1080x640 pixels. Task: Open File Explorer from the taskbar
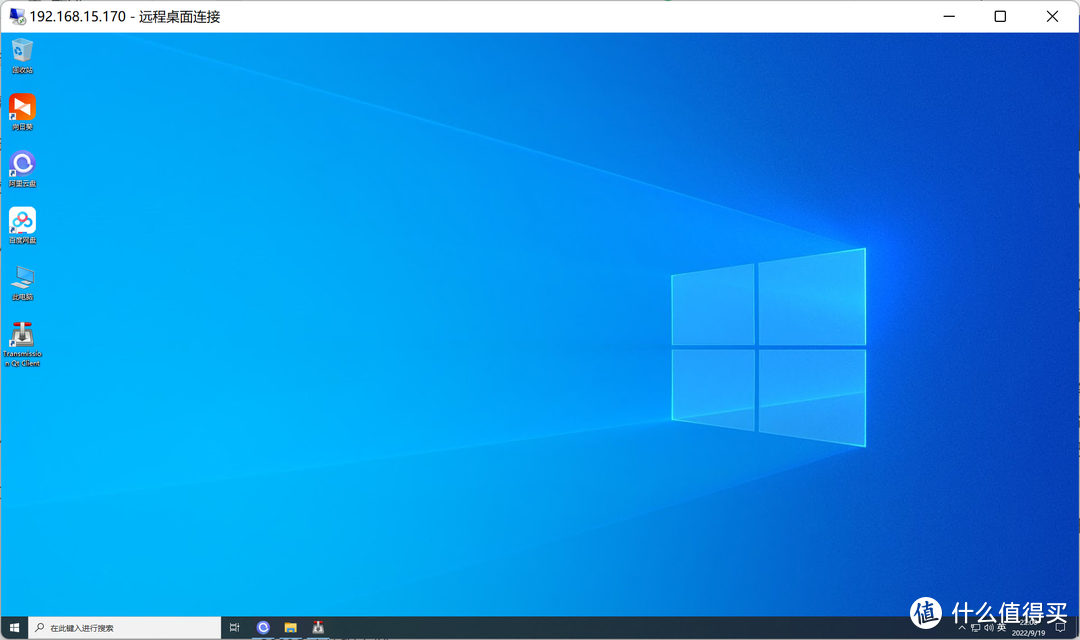tap(291, 628)
